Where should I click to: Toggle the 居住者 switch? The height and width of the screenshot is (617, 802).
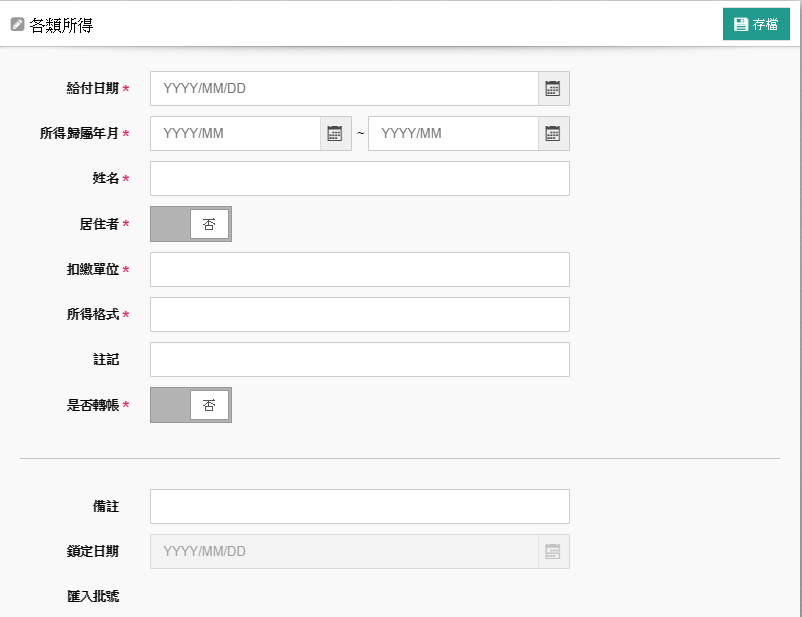[x=191, y=224]
